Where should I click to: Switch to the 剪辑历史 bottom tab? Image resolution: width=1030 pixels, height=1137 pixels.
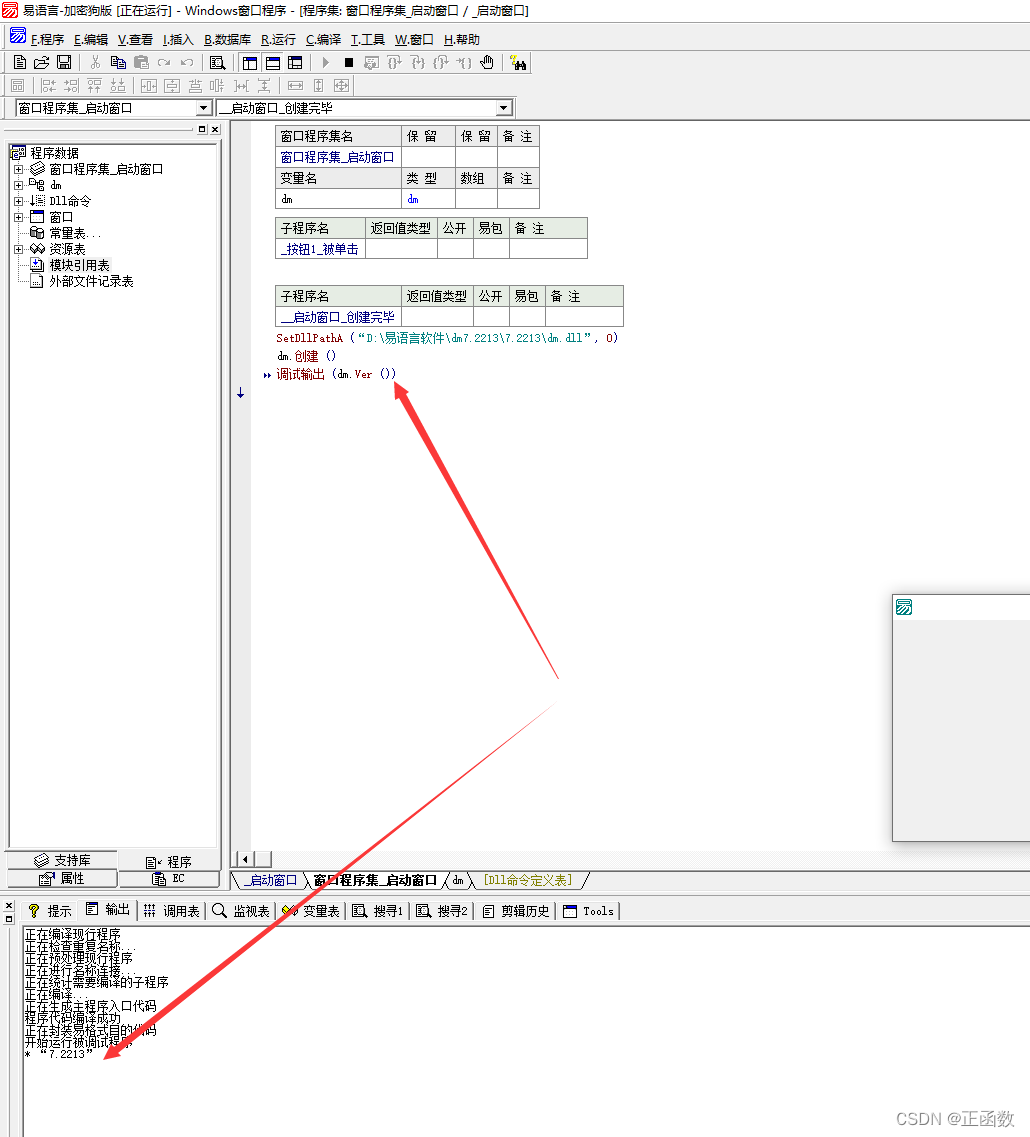pyautogui.click(x=516, y=911)
